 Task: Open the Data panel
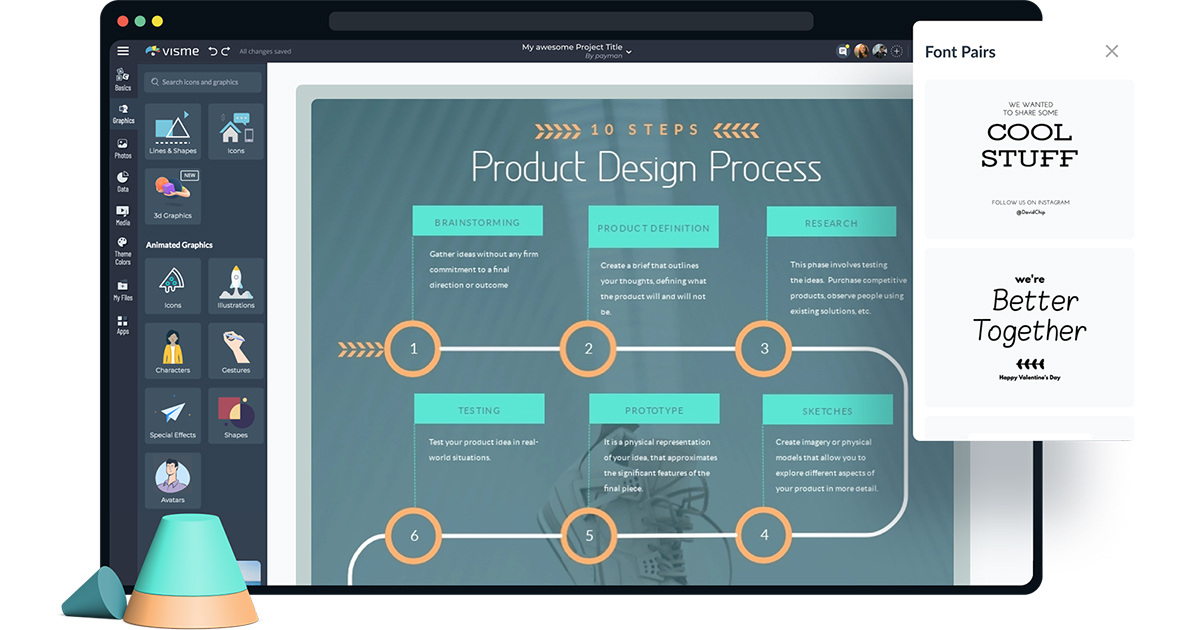coord(123,182)
